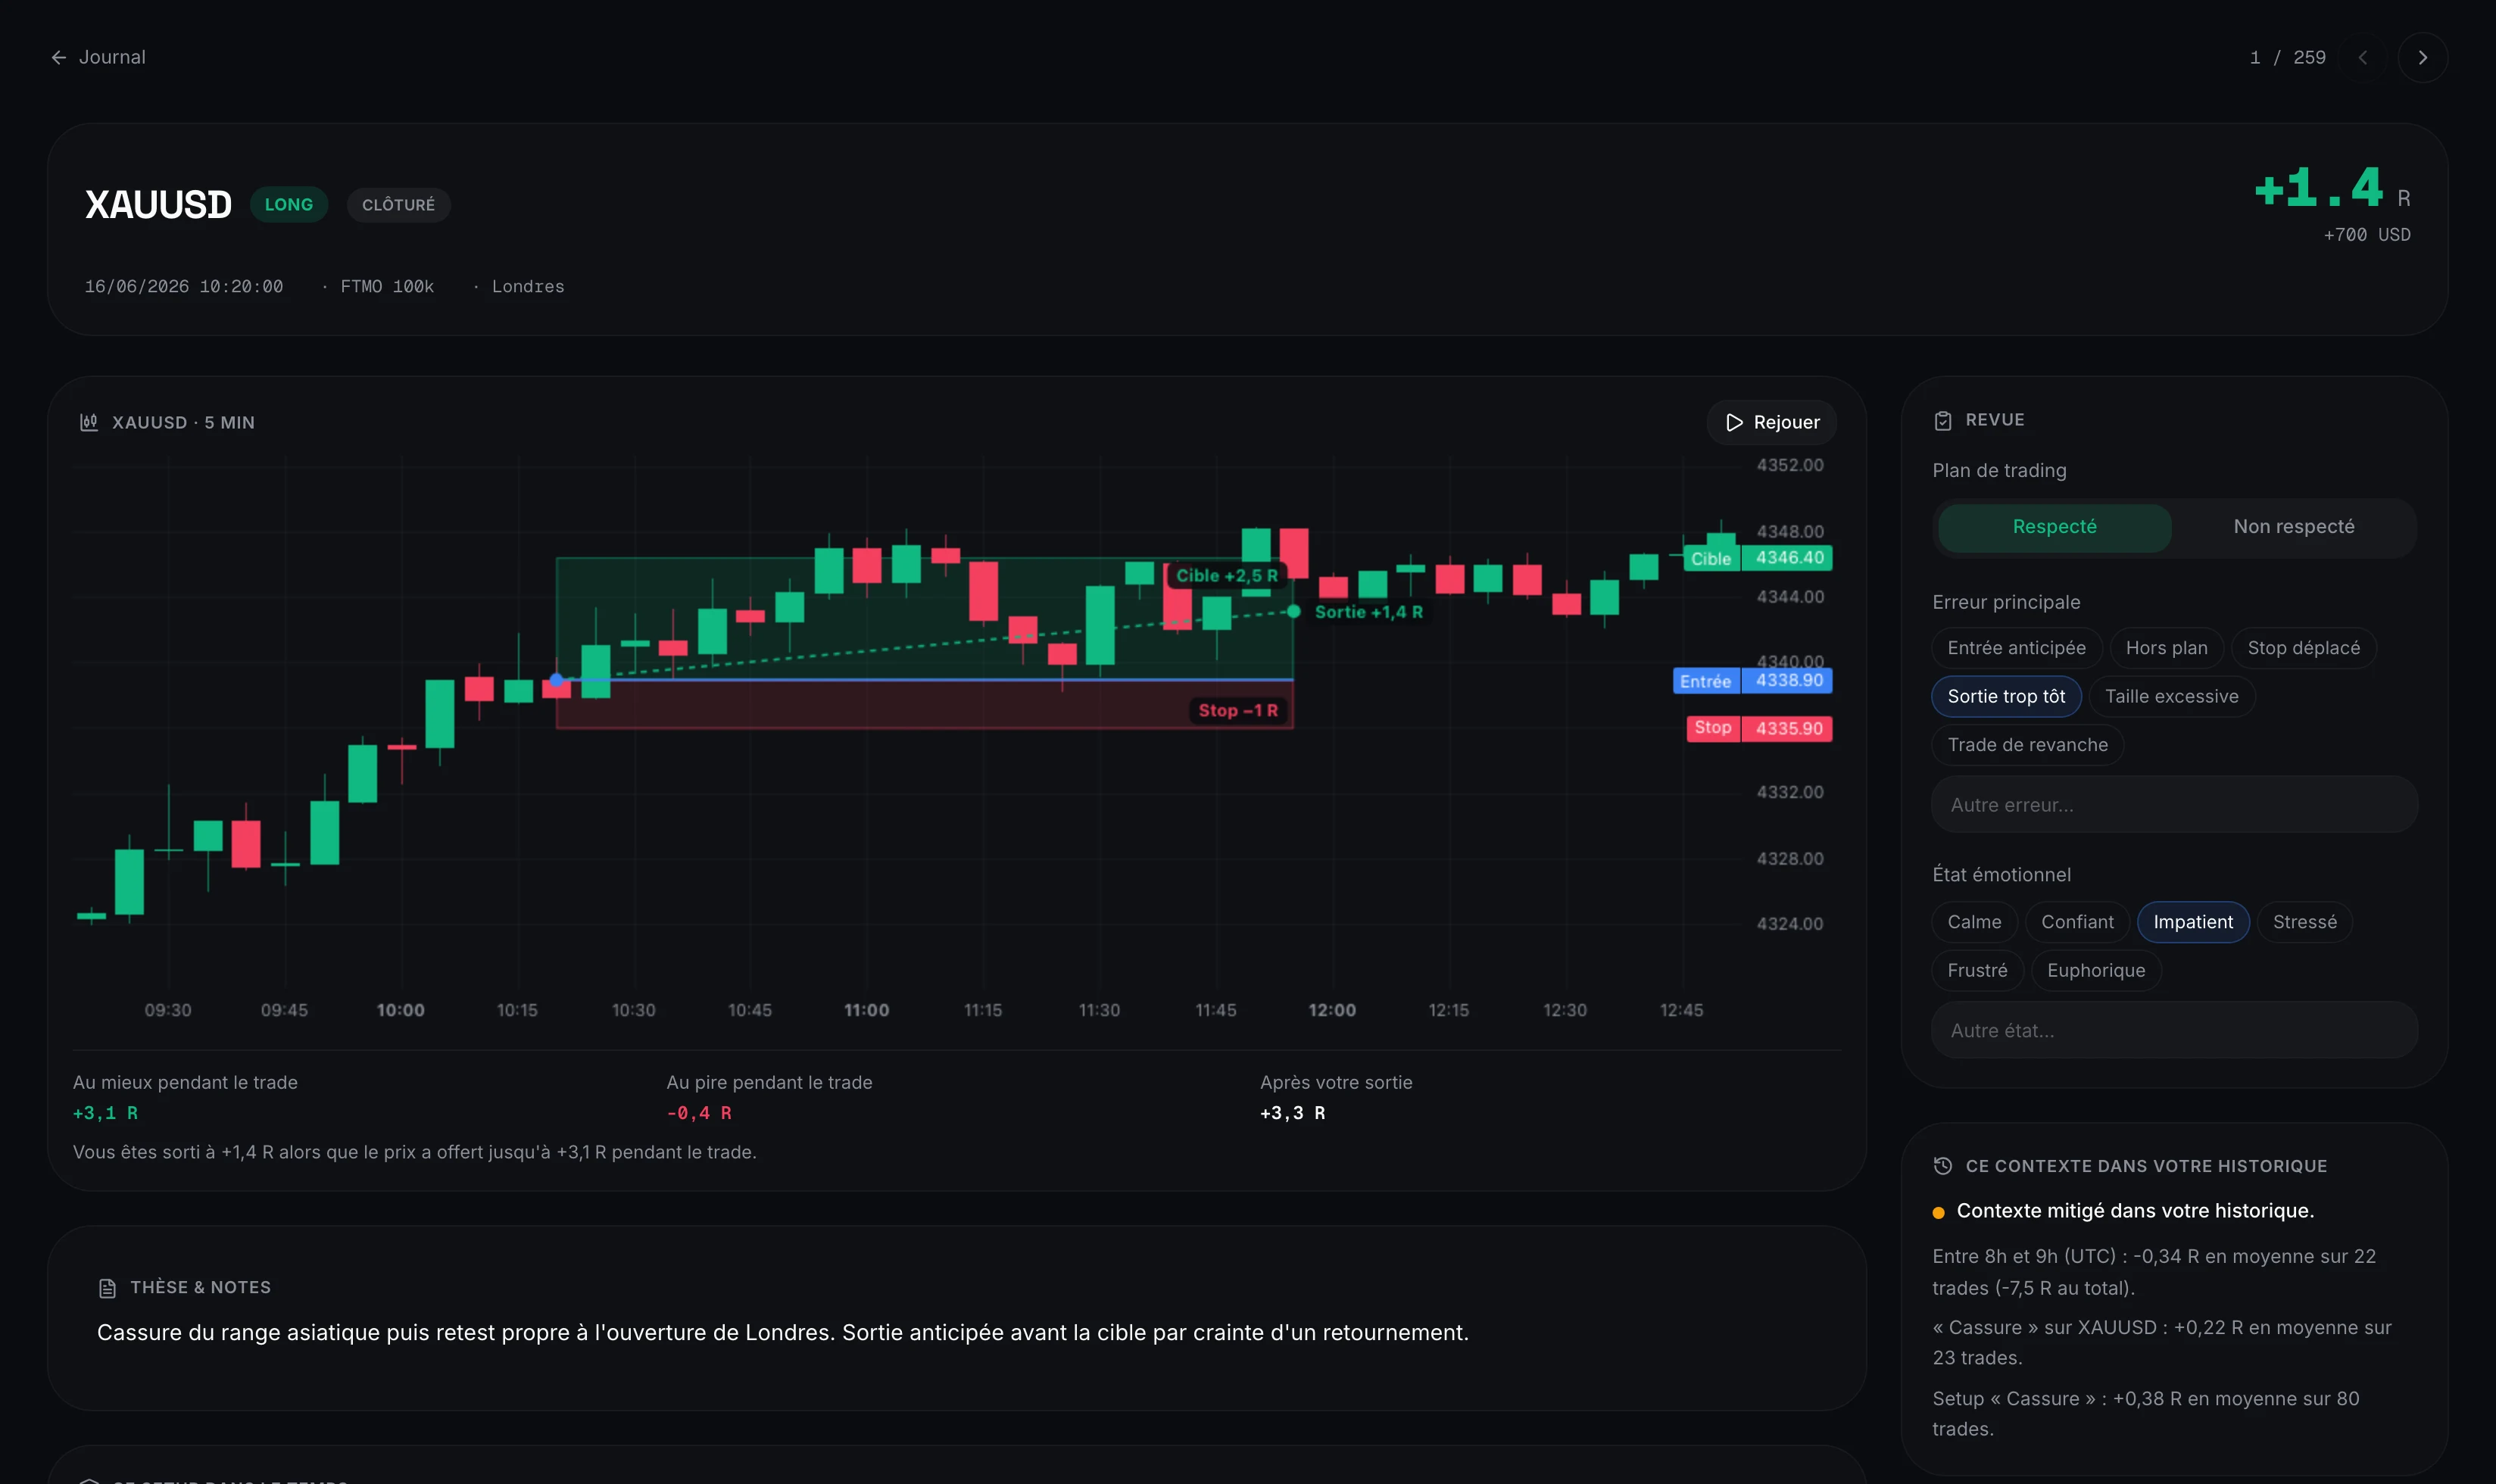Click the Autre erreur input field

(x=2174, y=805)
